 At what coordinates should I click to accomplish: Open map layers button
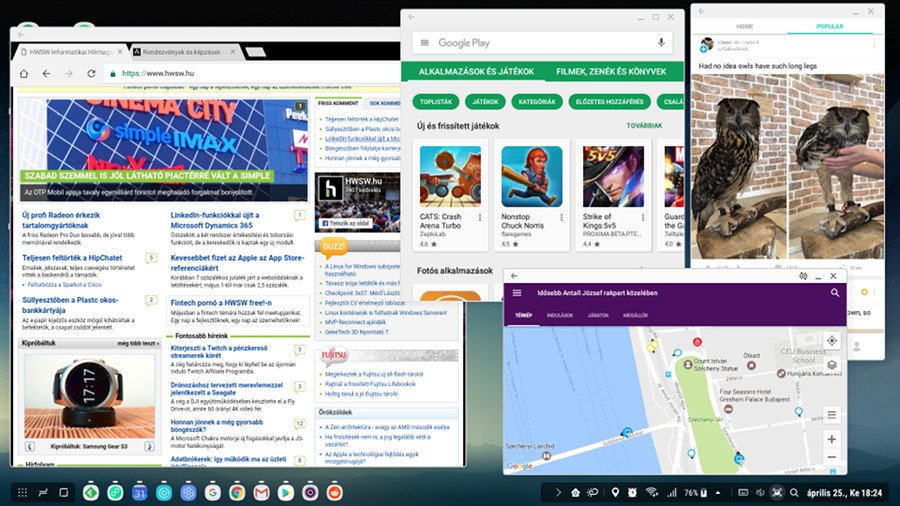coord(832,365)
